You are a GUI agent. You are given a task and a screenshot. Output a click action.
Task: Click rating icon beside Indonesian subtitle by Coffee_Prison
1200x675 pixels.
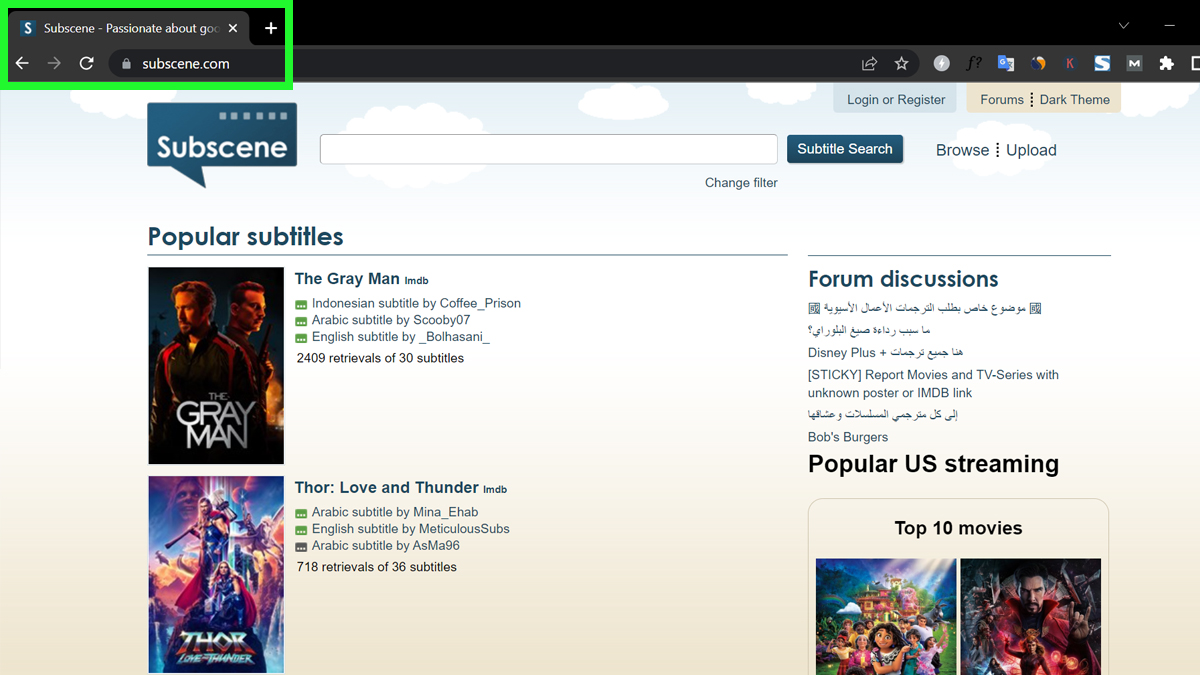[x=301, y=305]
